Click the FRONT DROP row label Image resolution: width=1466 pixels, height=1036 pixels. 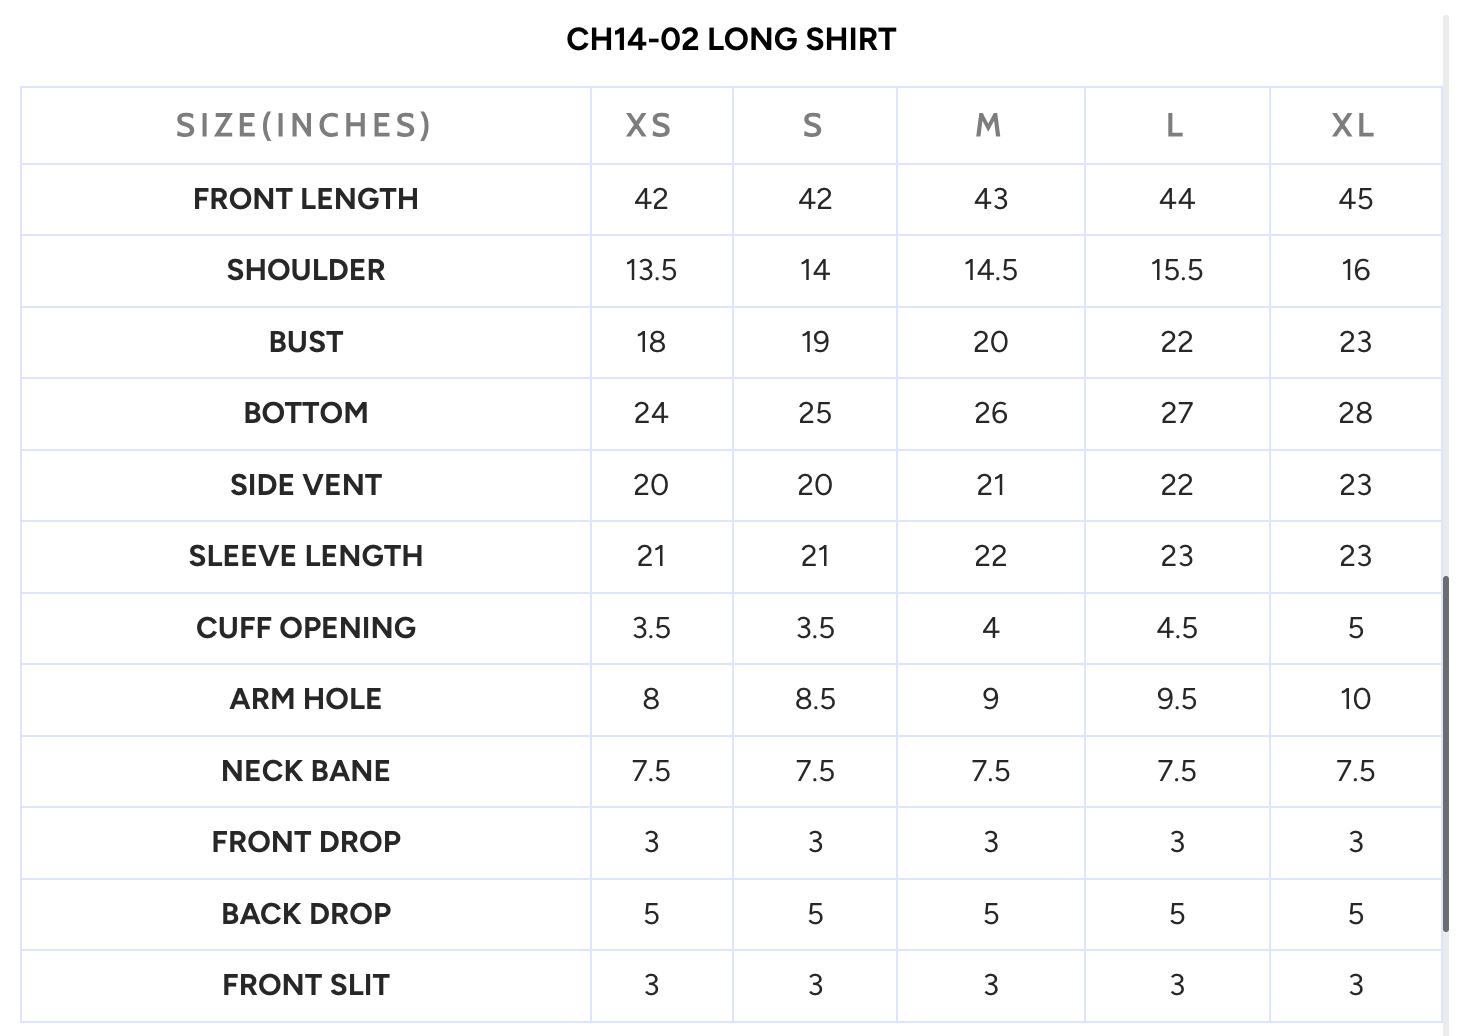click(306, 842)
